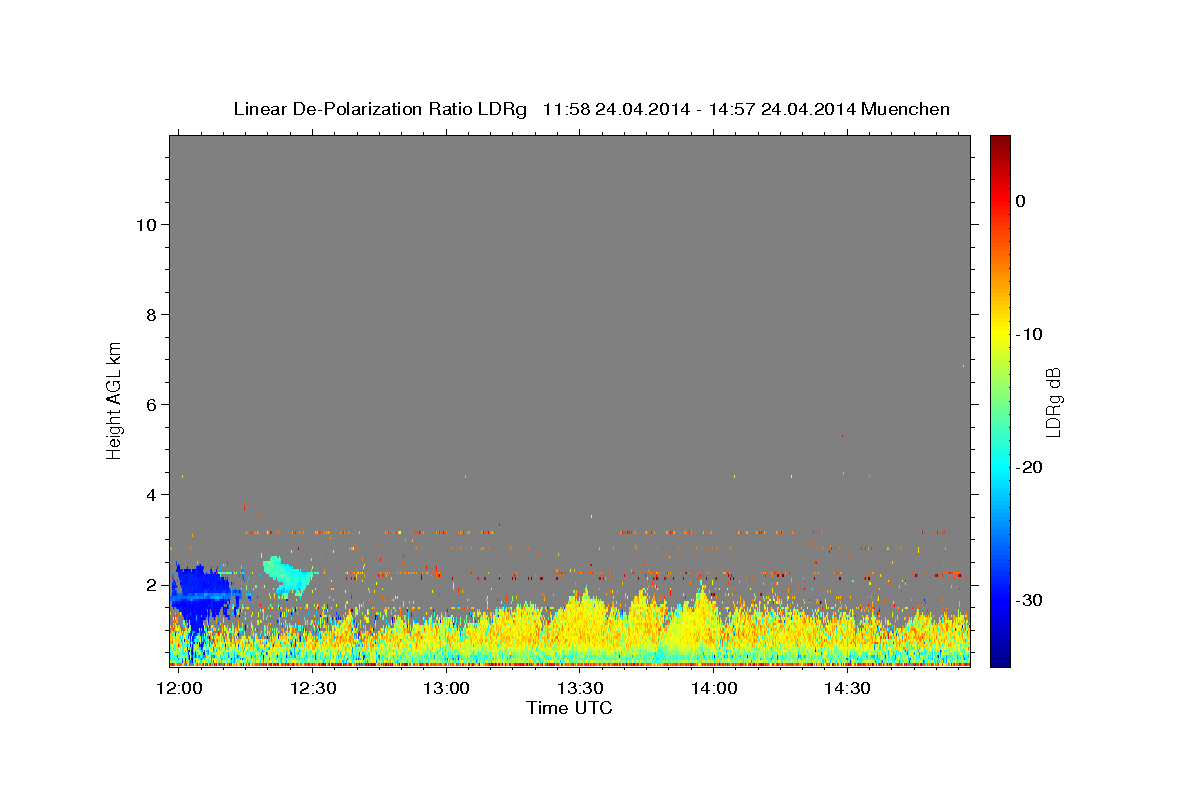
Task: Click the height tick label '4'
Action: point(151,495)
